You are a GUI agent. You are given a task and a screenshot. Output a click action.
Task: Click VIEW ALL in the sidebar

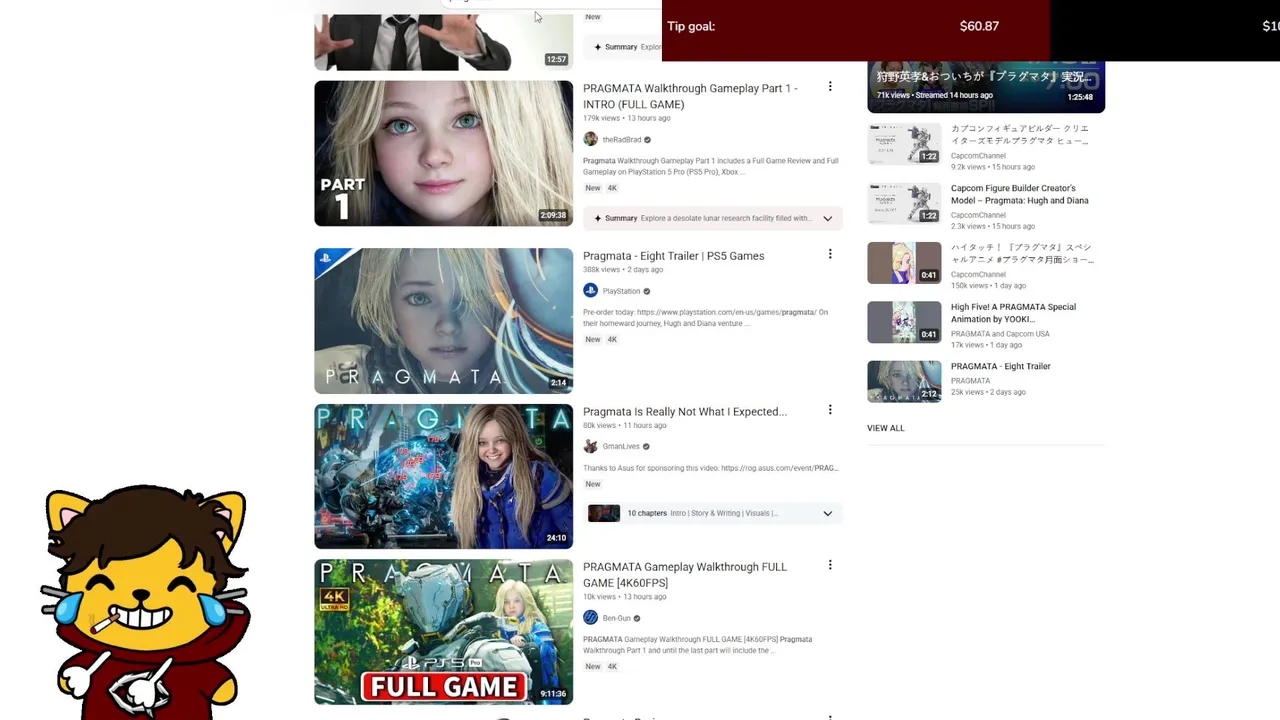click(x=885, y=428)
